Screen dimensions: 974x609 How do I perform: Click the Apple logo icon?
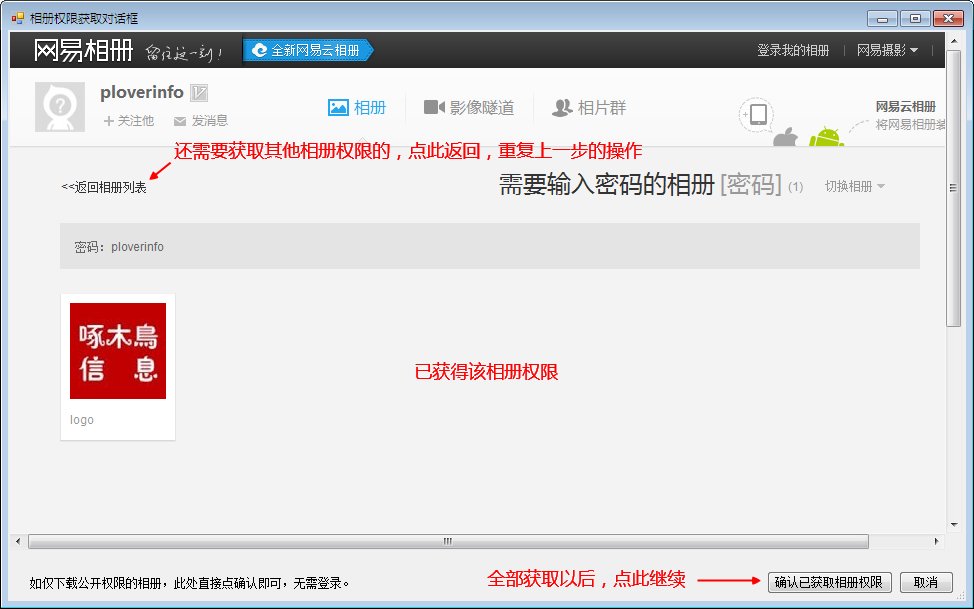[x=786, y=137]
